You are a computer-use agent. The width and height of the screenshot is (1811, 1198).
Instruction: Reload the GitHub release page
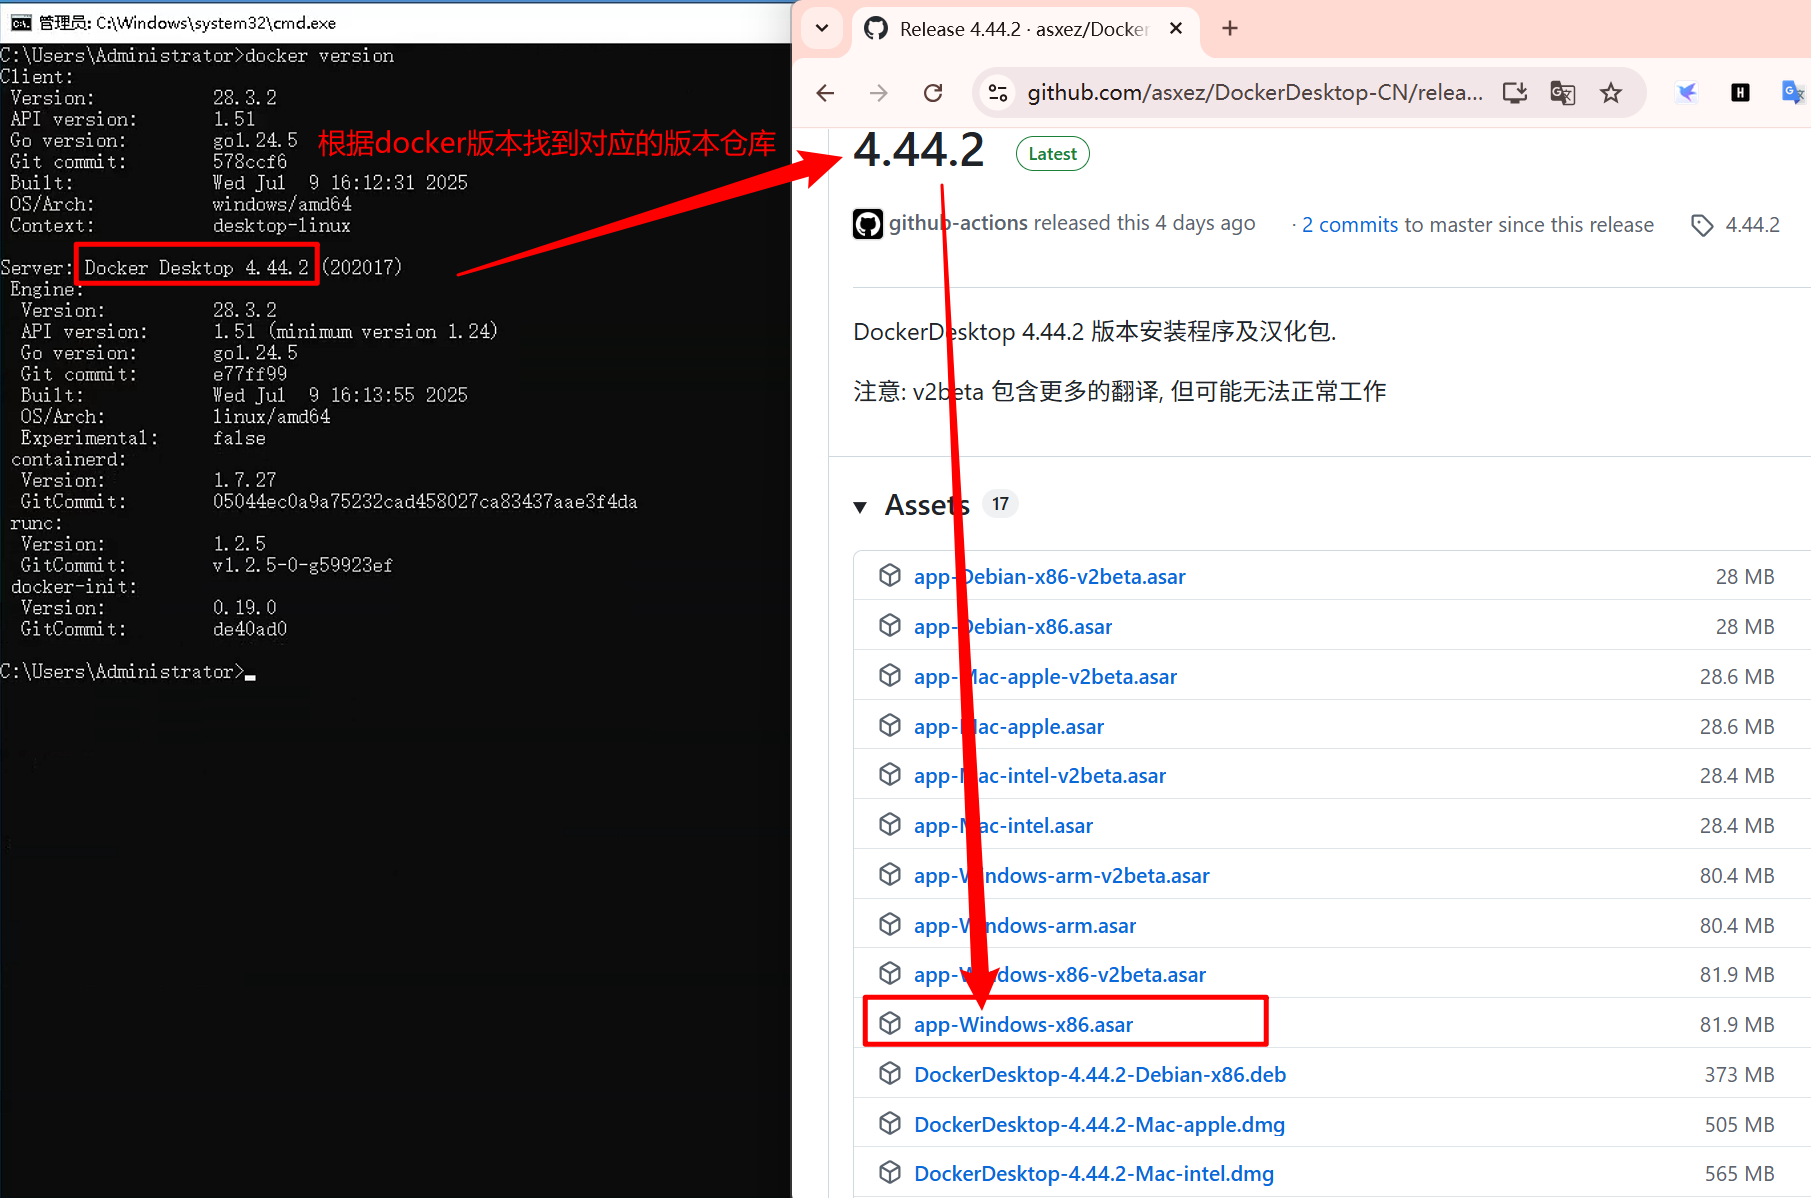click(933, 93)
